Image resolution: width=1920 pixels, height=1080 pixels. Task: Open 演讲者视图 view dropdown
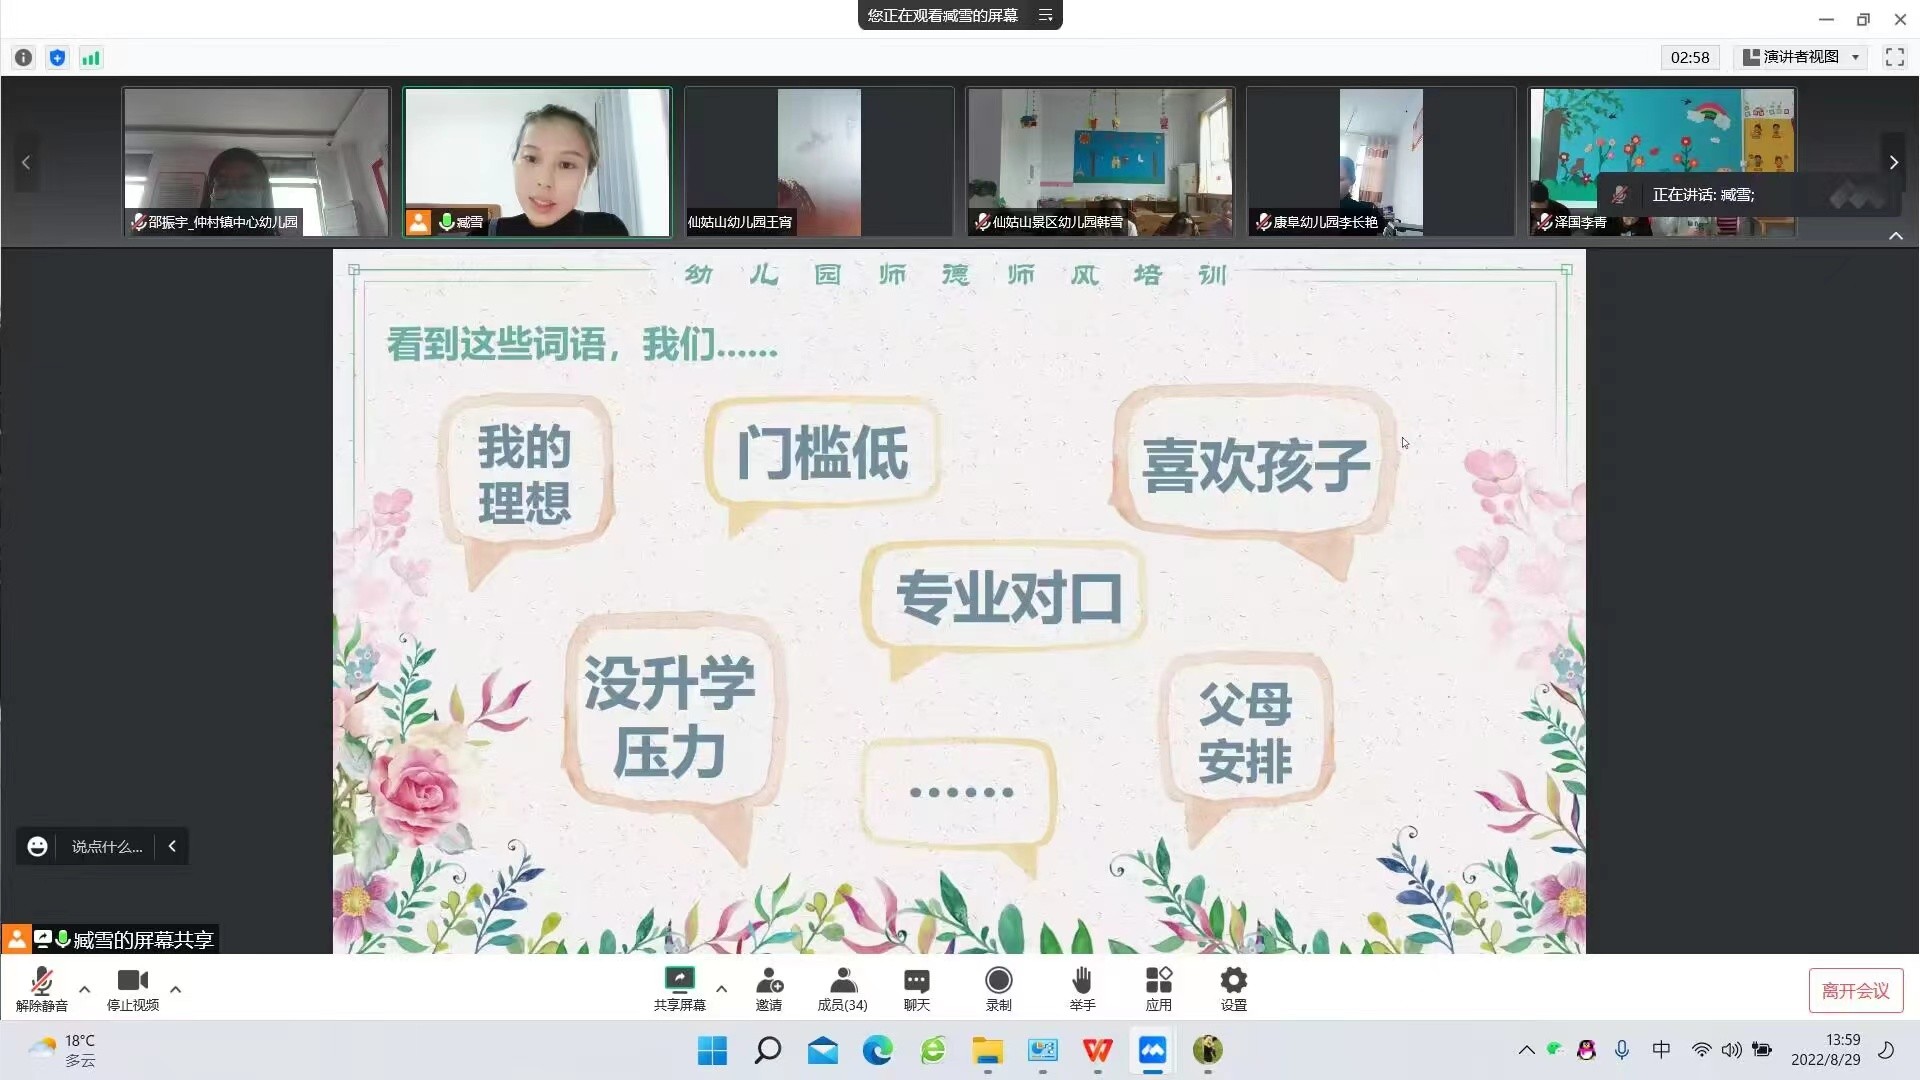1801,57
